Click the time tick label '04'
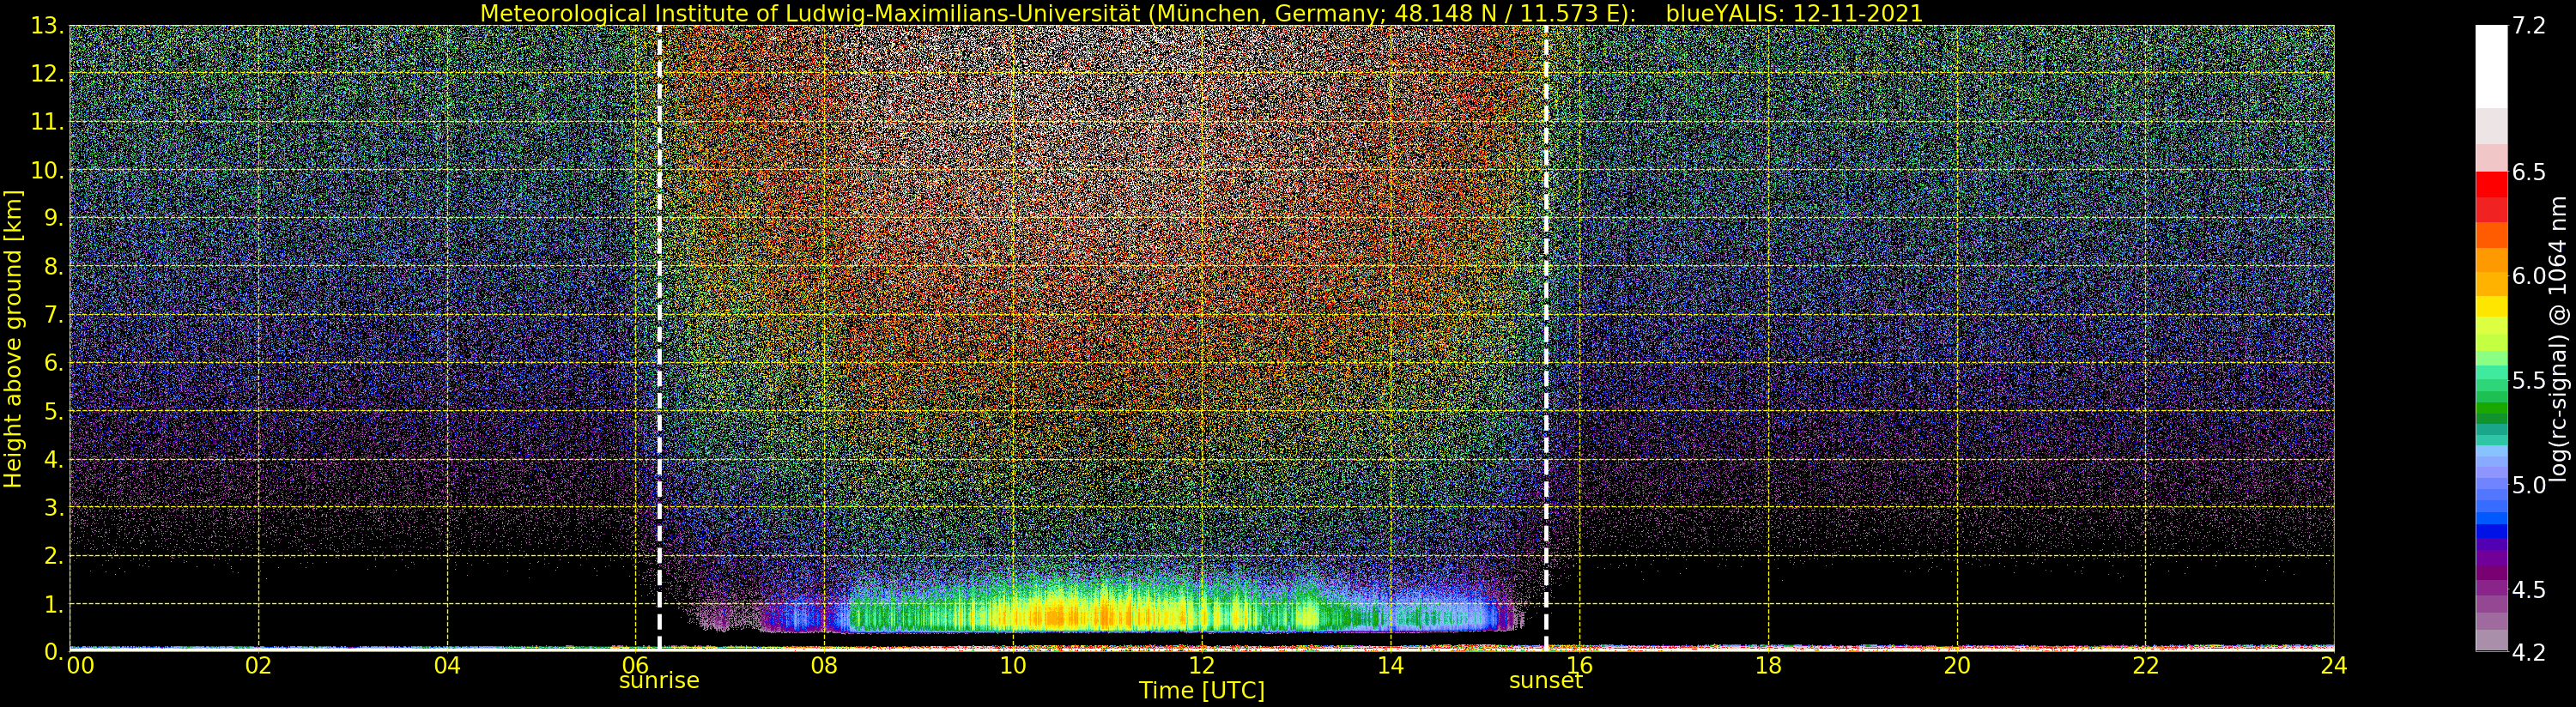 coord(447,666)
